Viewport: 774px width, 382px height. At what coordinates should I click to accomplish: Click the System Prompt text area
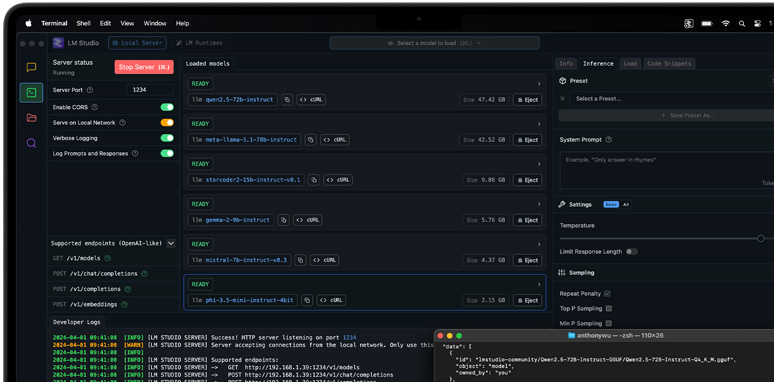pyautogui.click(x=667, y=170)
